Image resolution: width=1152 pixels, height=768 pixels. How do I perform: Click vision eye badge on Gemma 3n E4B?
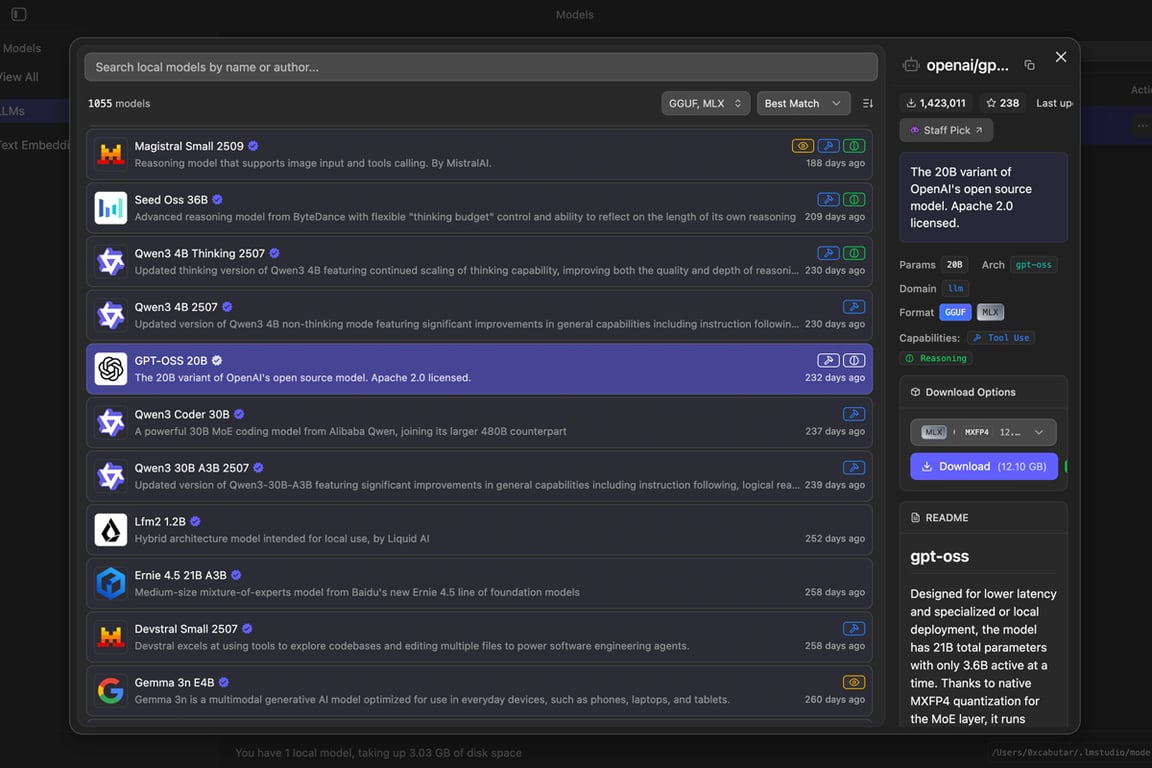click(854, 683)
